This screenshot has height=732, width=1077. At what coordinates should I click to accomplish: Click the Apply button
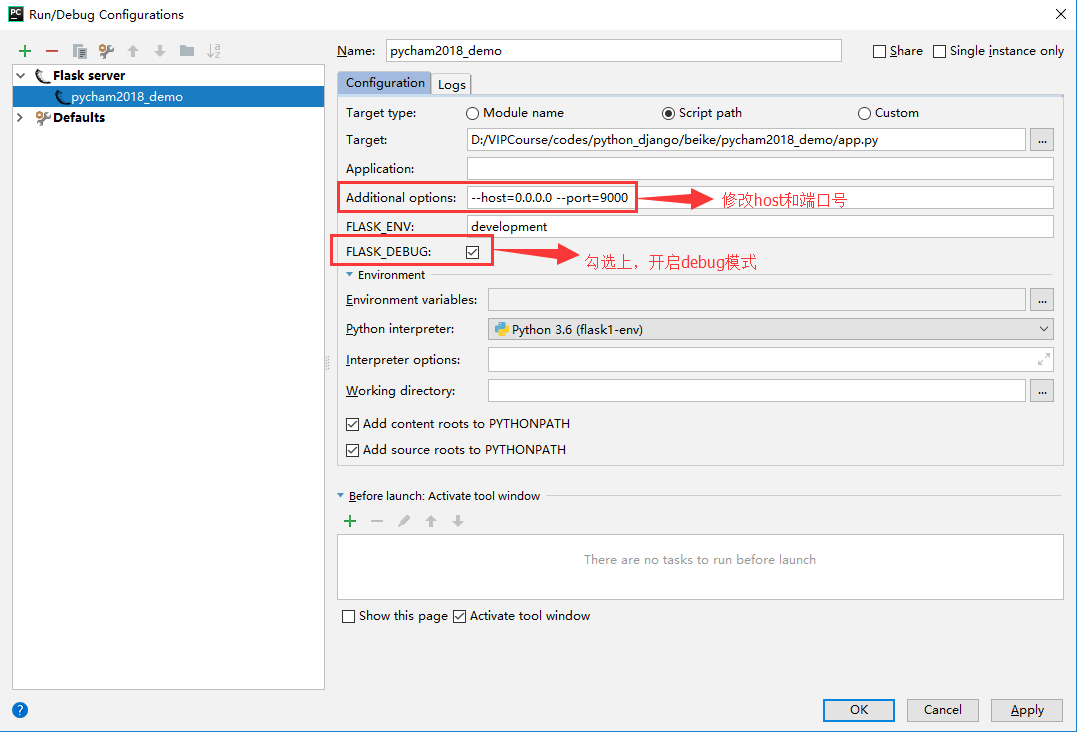click(x=1026, y=710)
